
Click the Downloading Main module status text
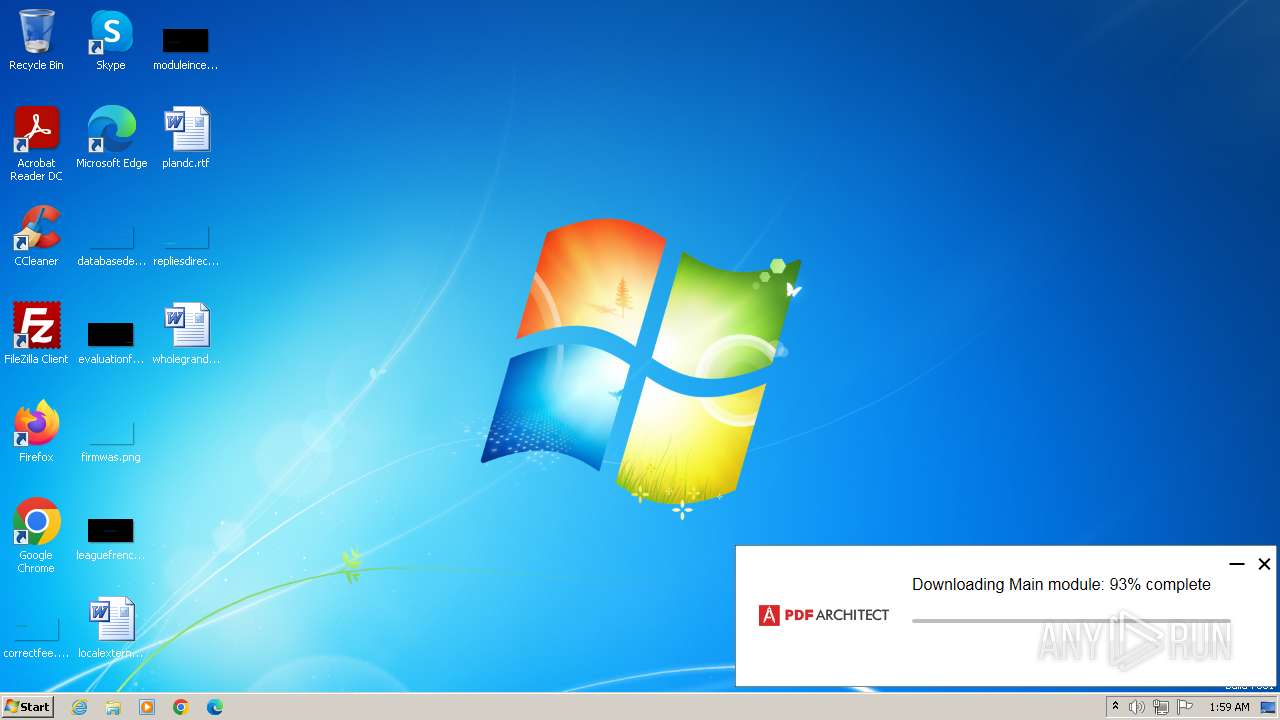[1061, 584]
